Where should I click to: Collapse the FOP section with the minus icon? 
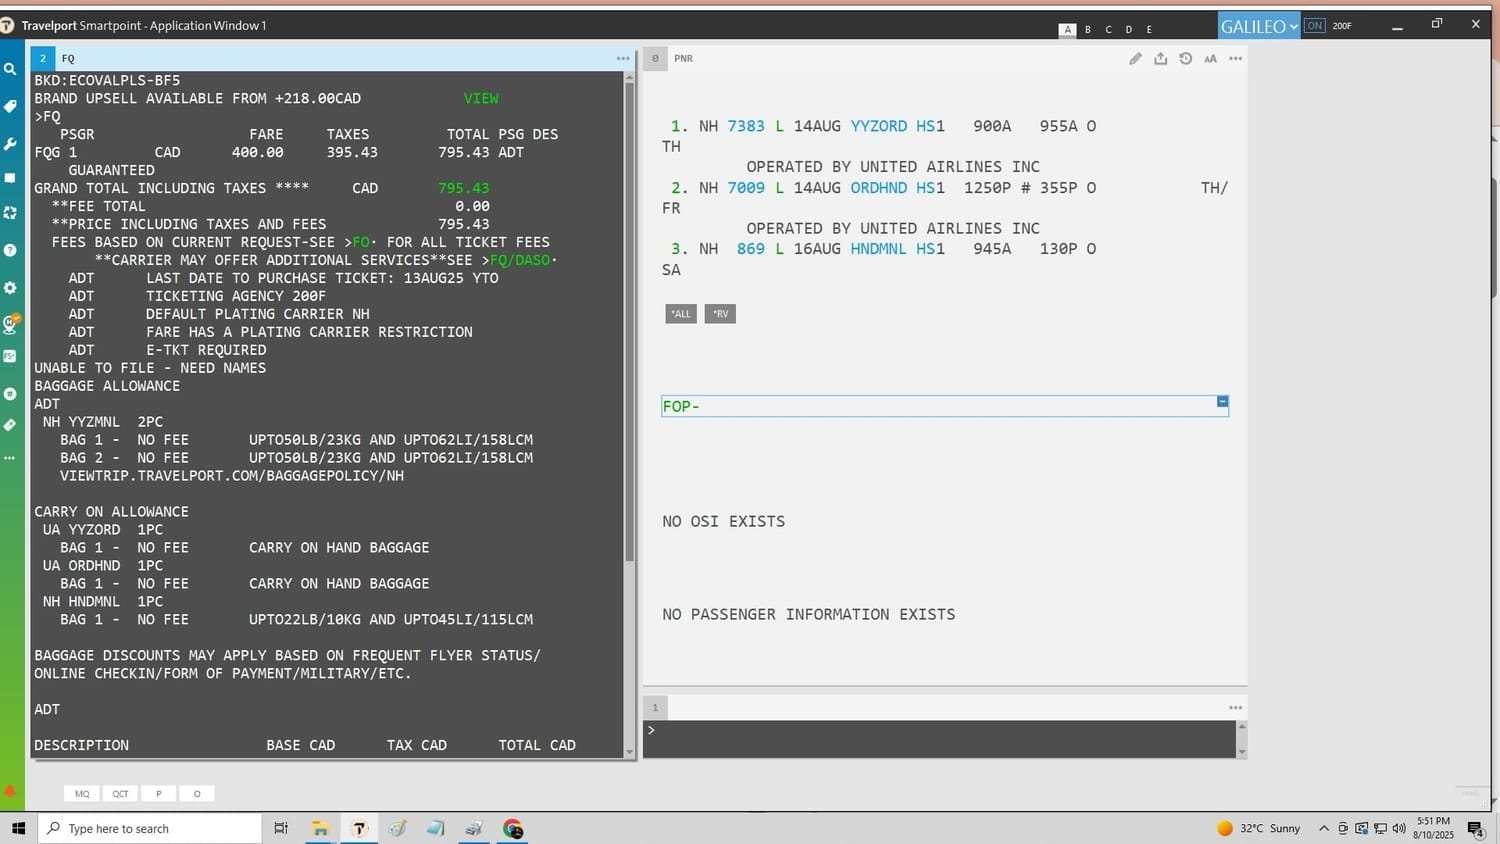(1222, 401)
